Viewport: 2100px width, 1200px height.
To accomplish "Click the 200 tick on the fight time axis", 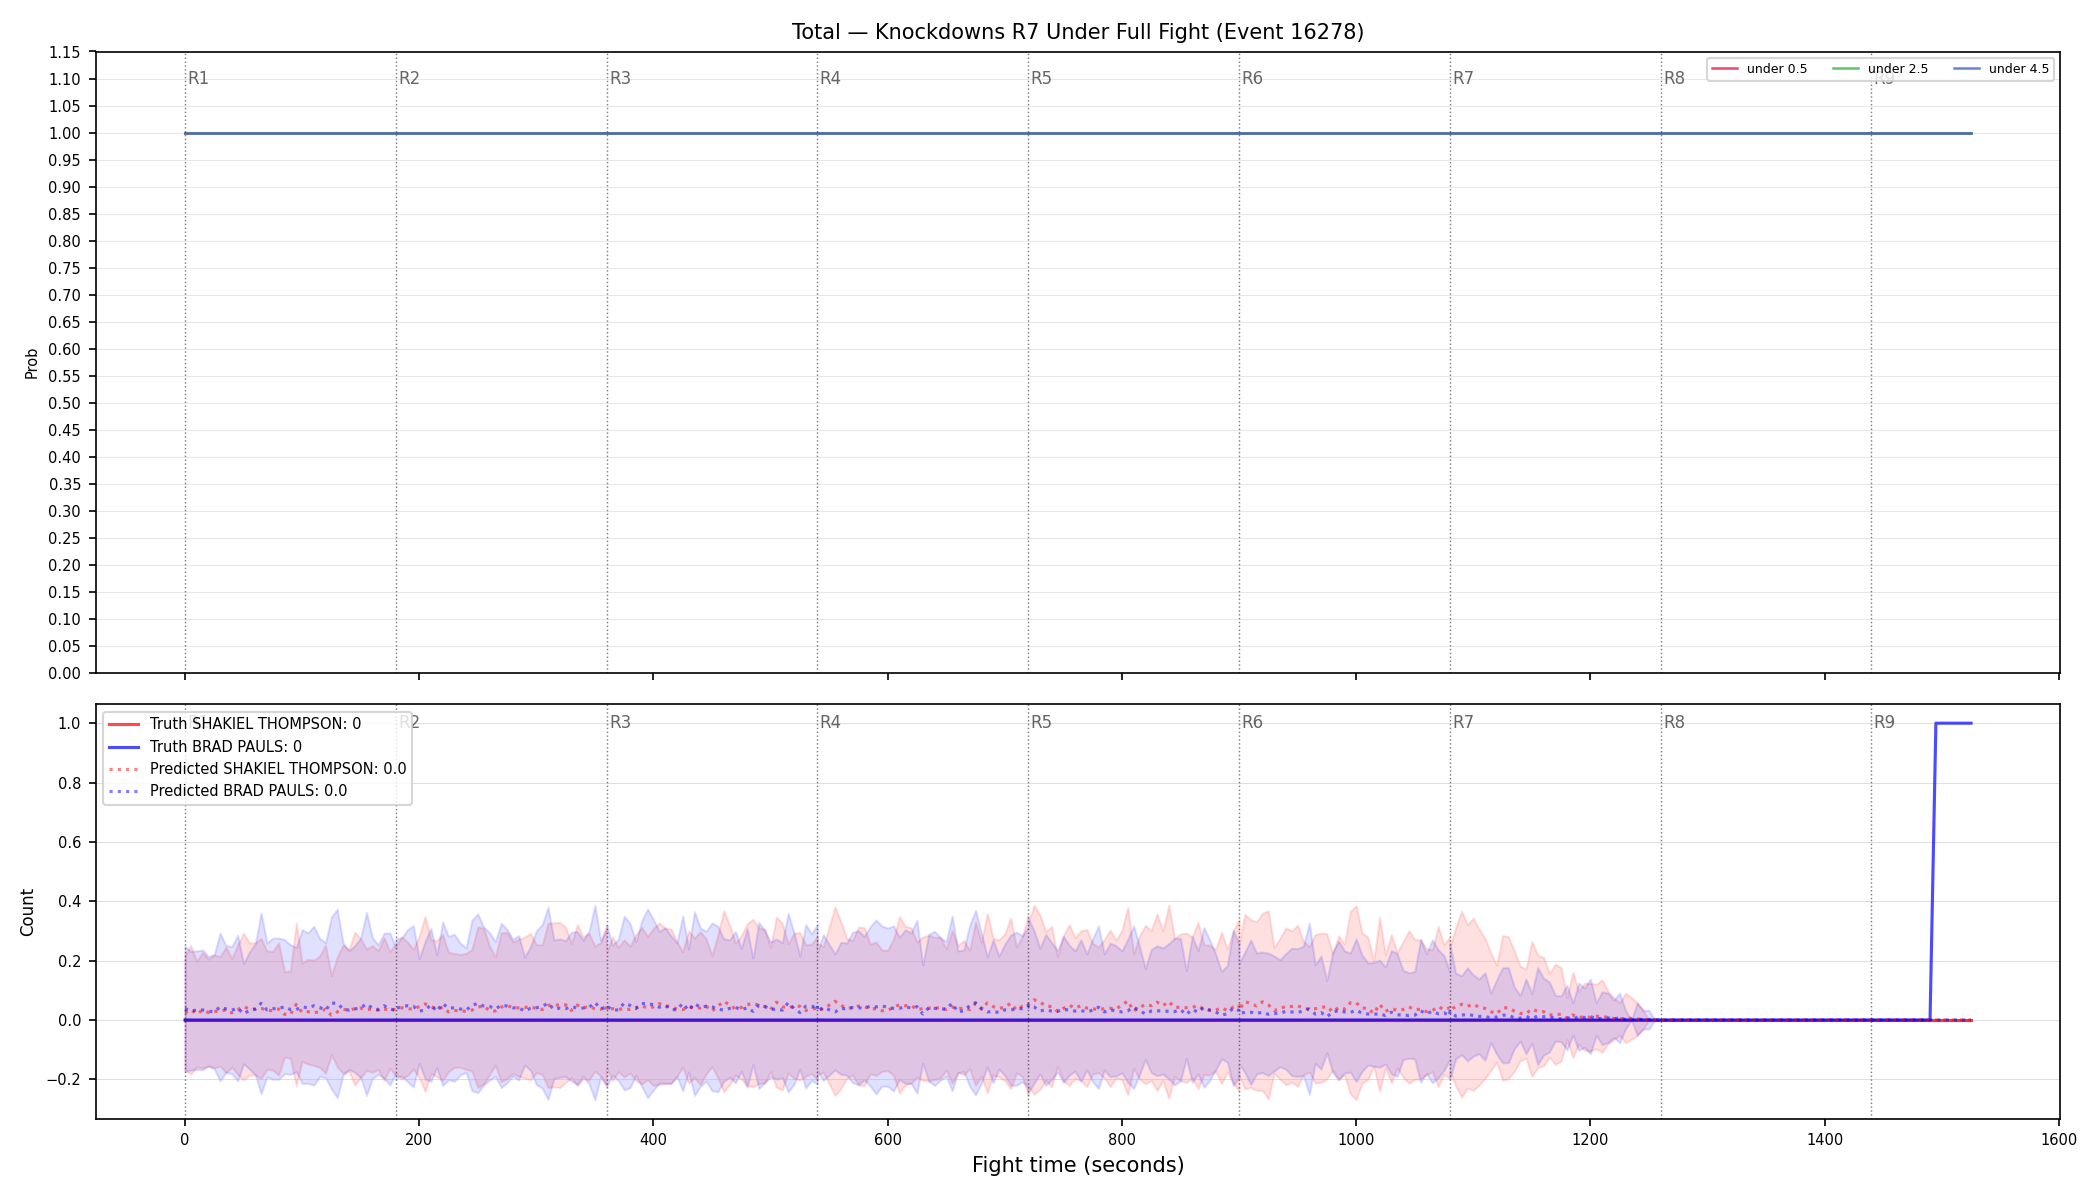I will coord(418,1139).
